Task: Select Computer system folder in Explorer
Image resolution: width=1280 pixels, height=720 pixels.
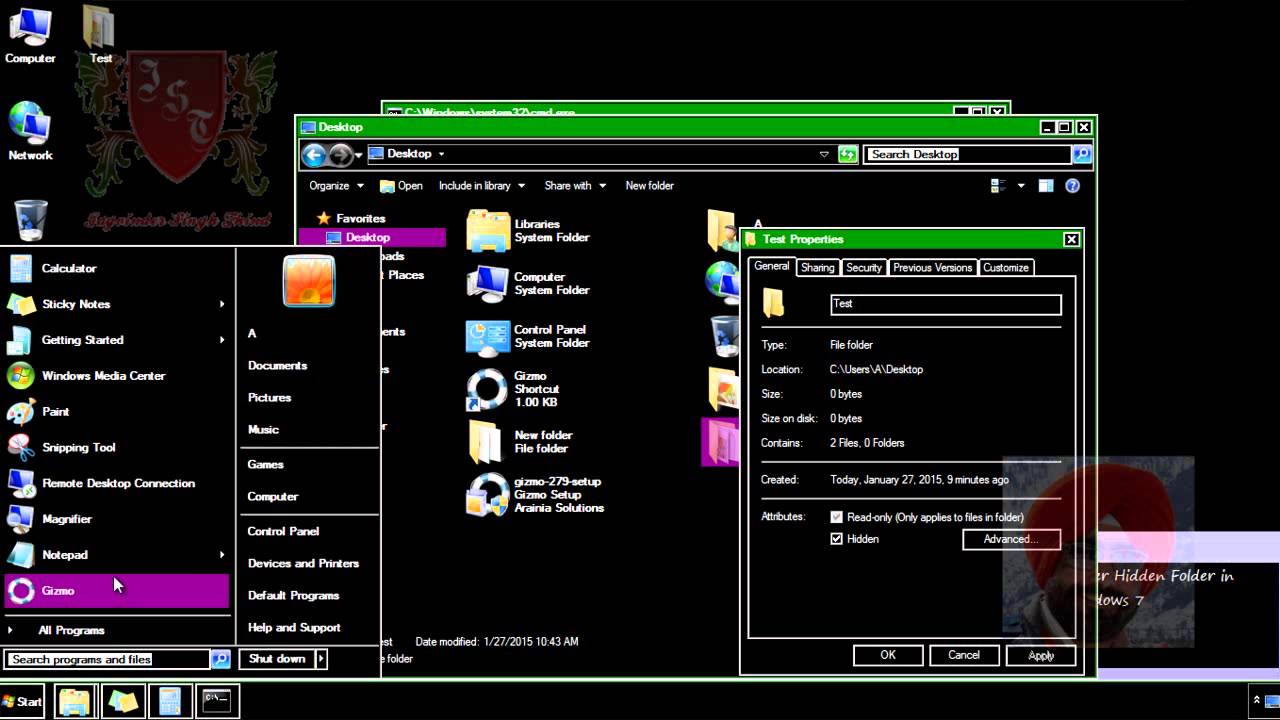Action: click(530, 284)
